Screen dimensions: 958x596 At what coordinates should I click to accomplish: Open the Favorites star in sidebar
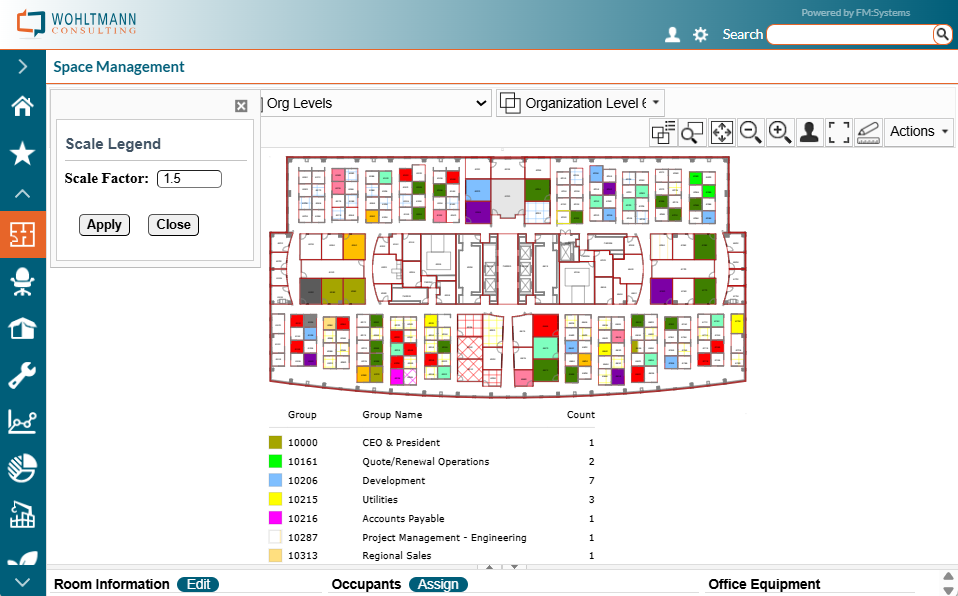(22, 153)
